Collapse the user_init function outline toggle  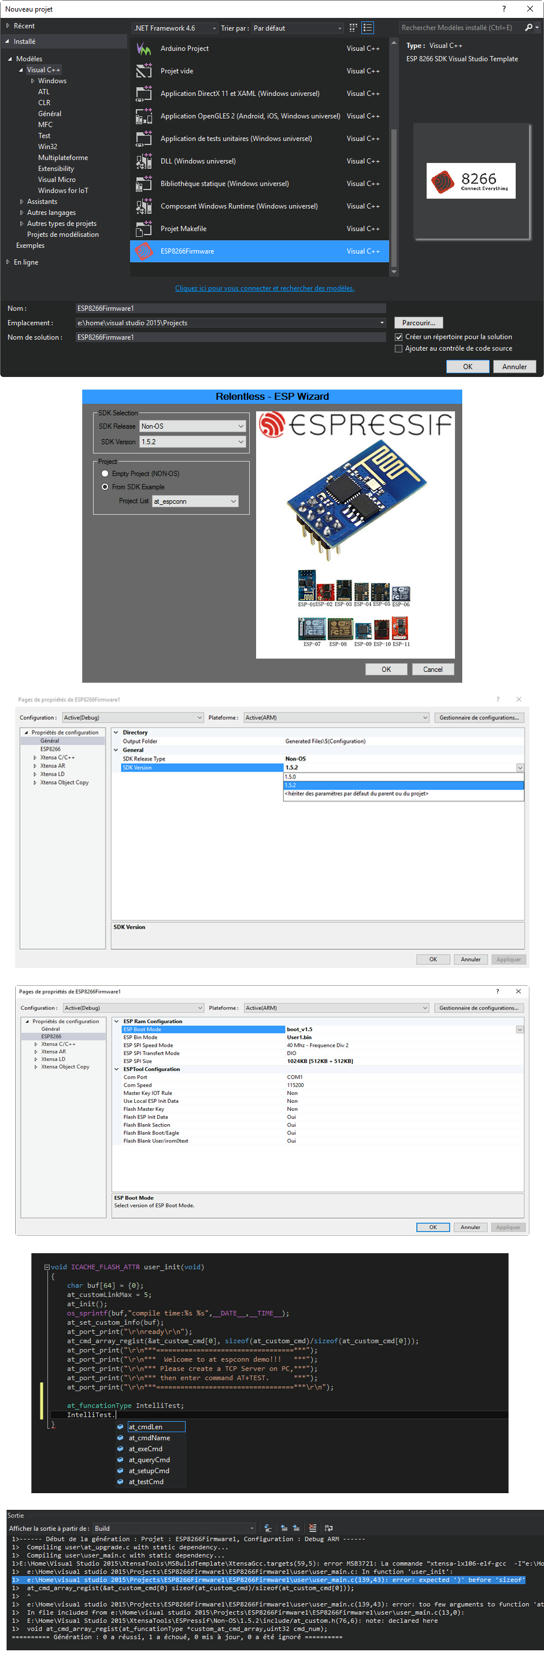(x=46, y=1267)
